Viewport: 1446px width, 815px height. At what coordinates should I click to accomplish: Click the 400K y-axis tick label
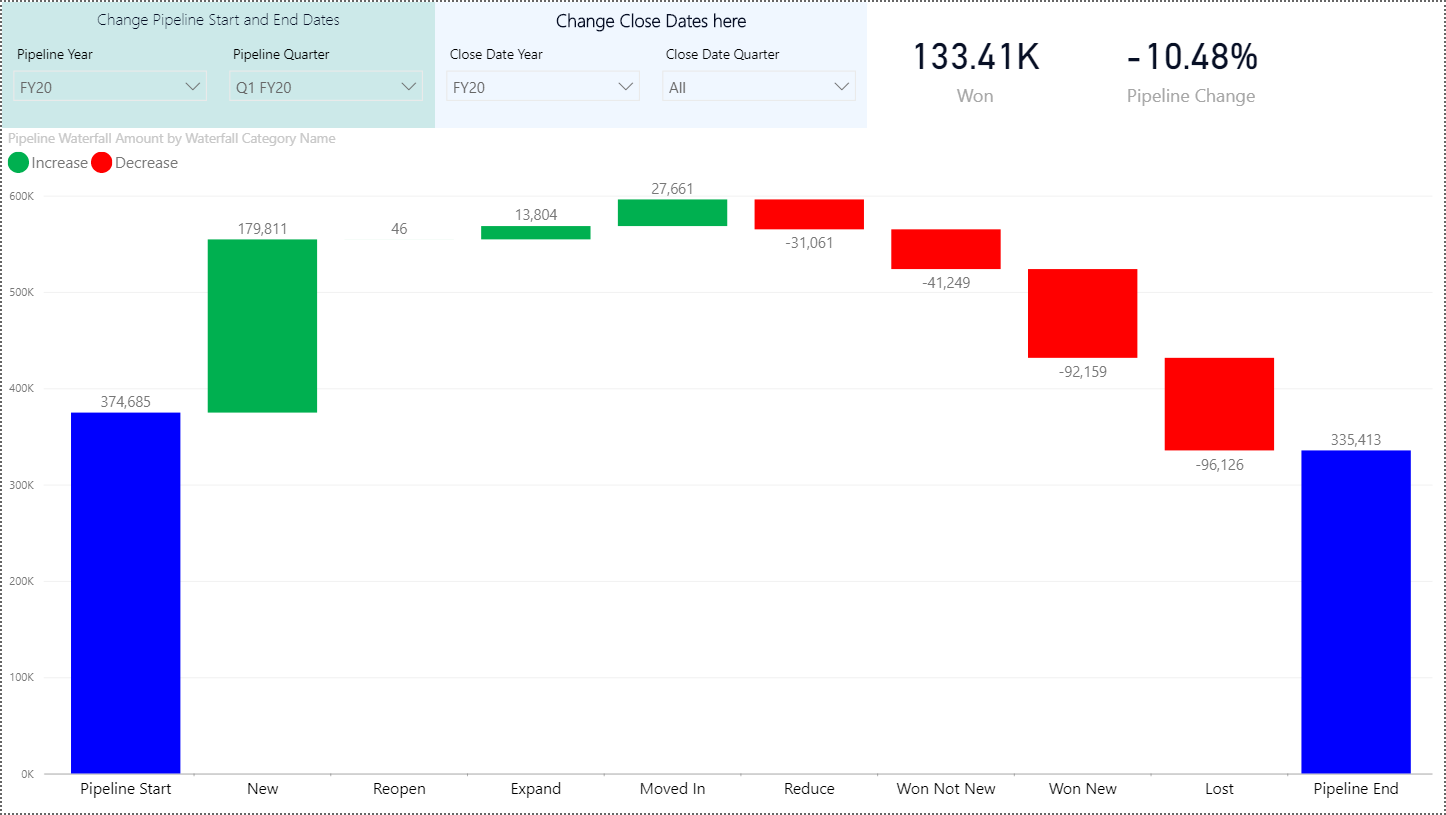(x=22, y=389)
